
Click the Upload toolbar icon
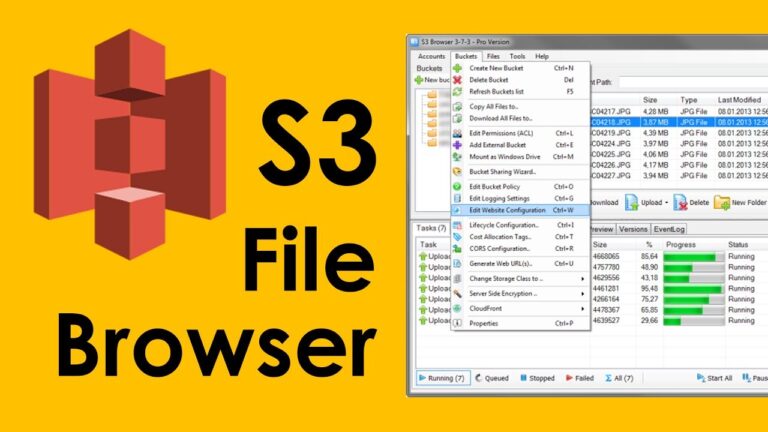[631, 202]
